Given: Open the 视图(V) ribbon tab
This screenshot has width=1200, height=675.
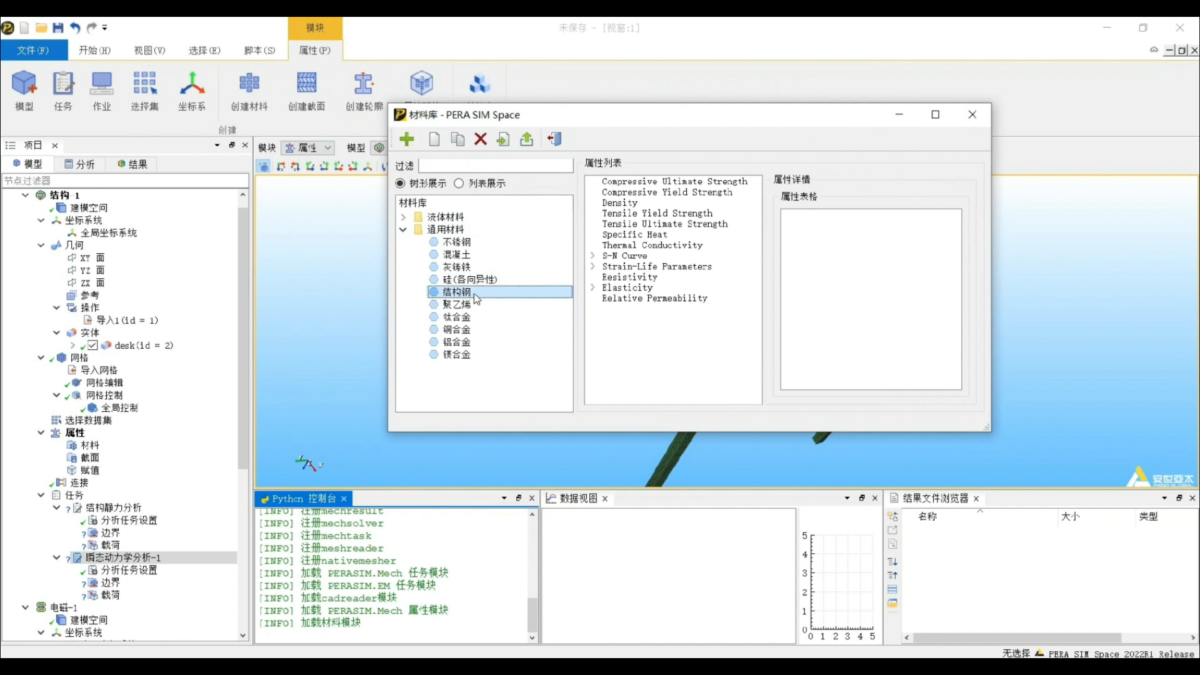Looking at the screenshot, I should click(x=150, y=50).
